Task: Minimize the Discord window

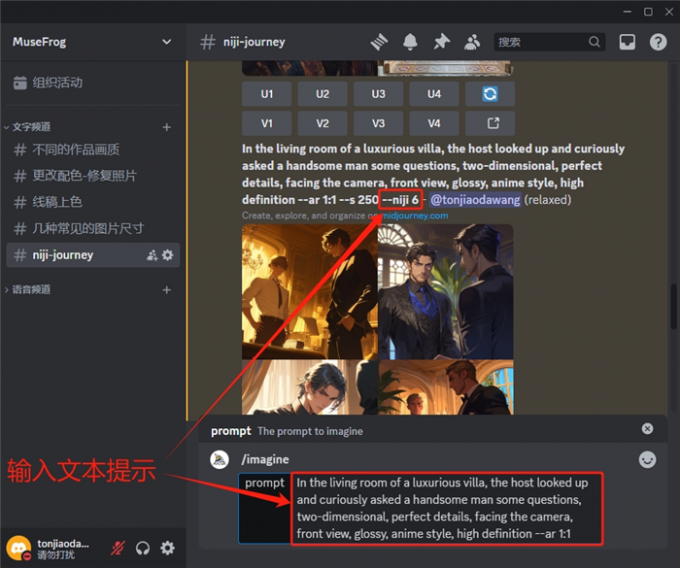Action: click(627, 12)
